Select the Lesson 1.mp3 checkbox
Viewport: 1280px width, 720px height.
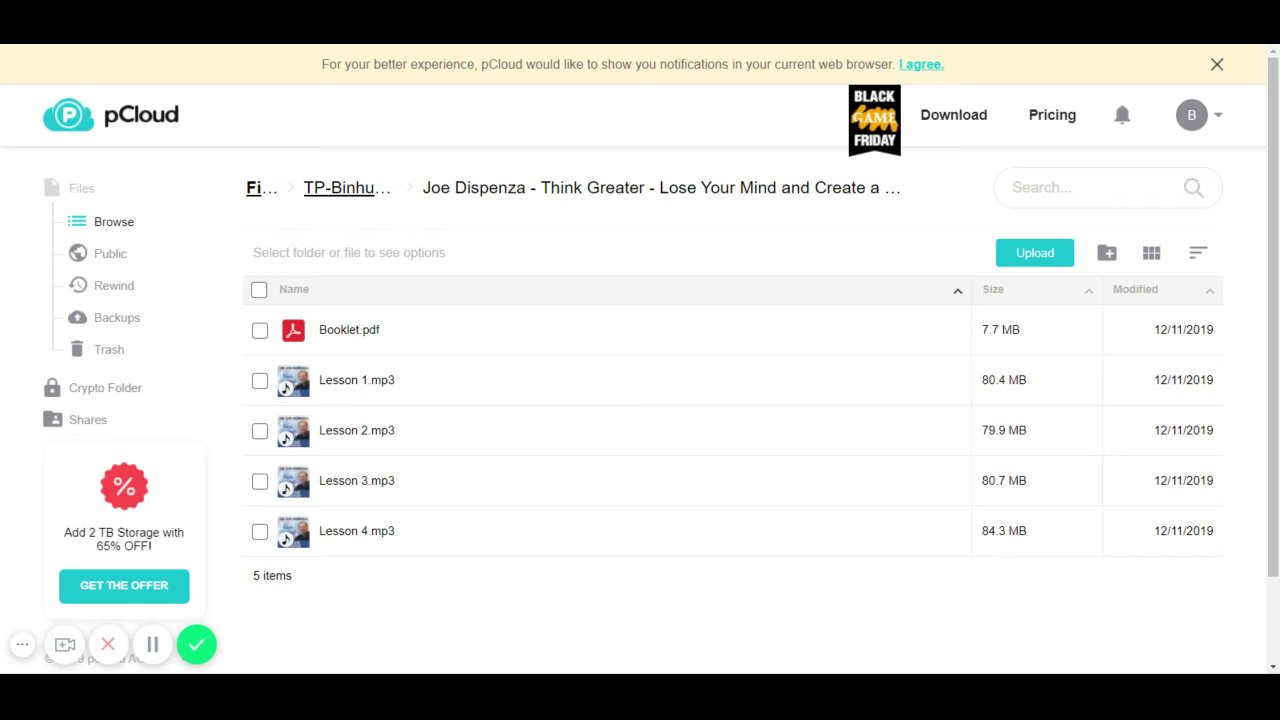[x=260, y=381]
